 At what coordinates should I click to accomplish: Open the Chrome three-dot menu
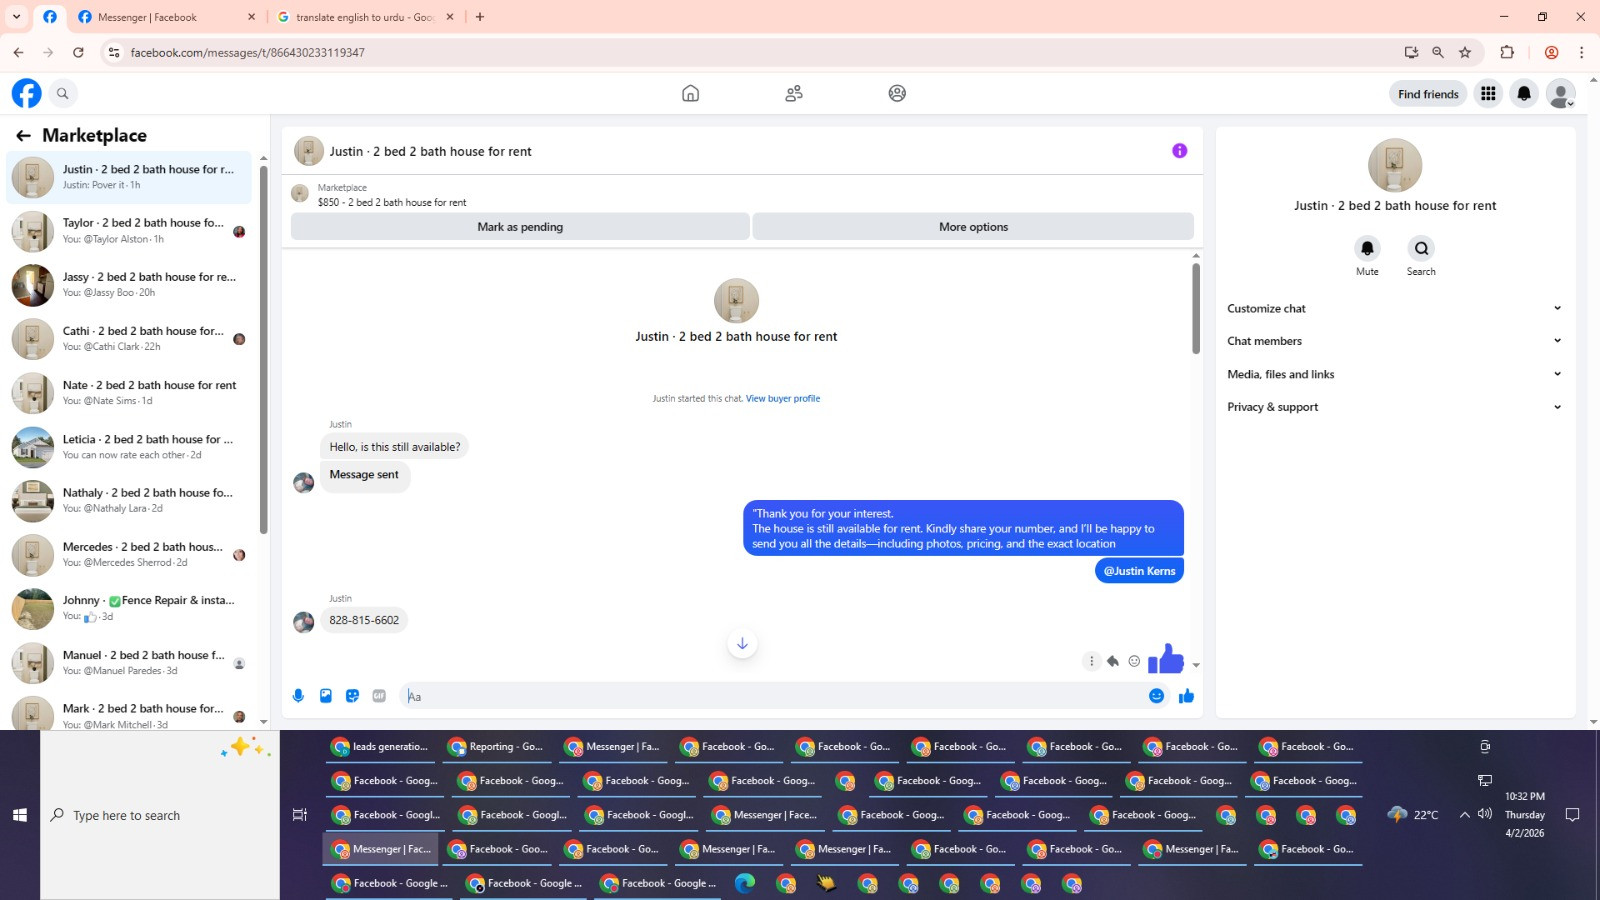(x=1581, y=52)
